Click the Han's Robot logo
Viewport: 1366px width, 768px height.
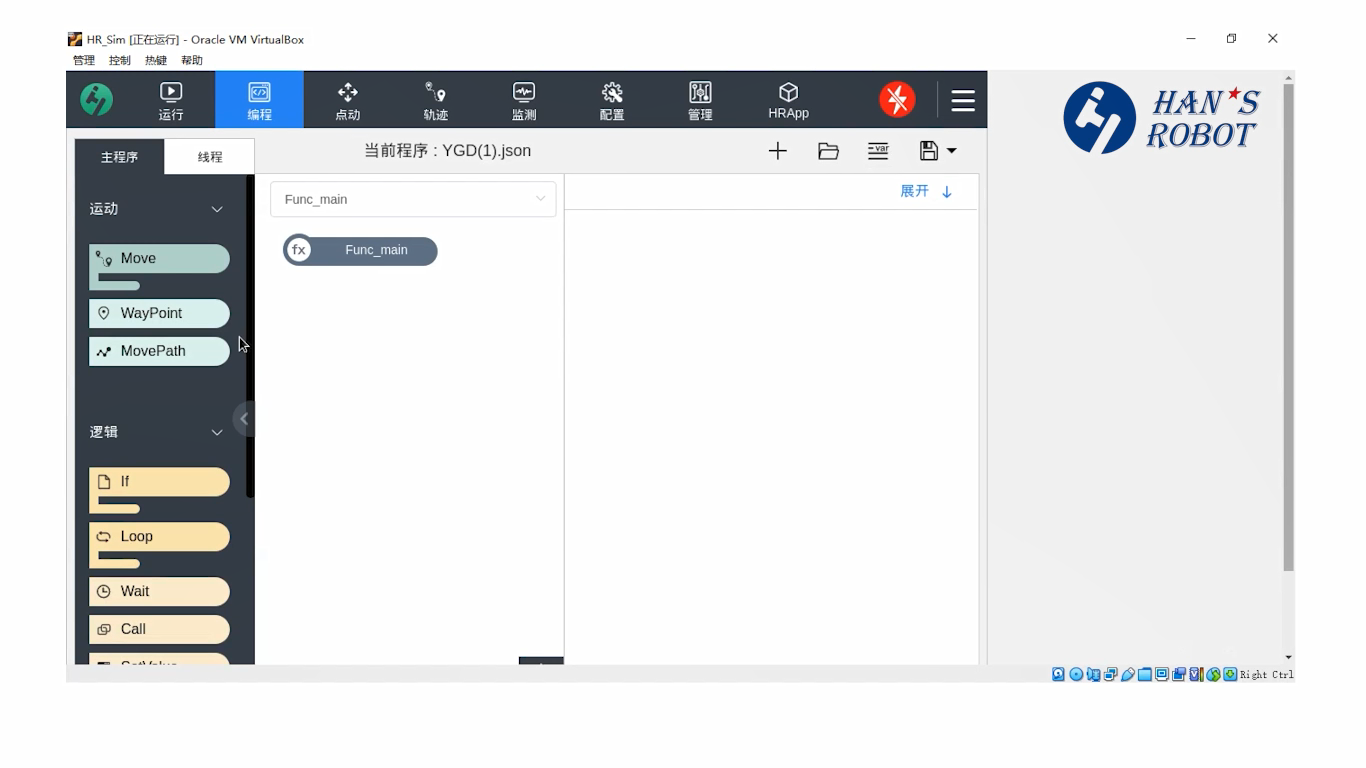coord(1161,118)
